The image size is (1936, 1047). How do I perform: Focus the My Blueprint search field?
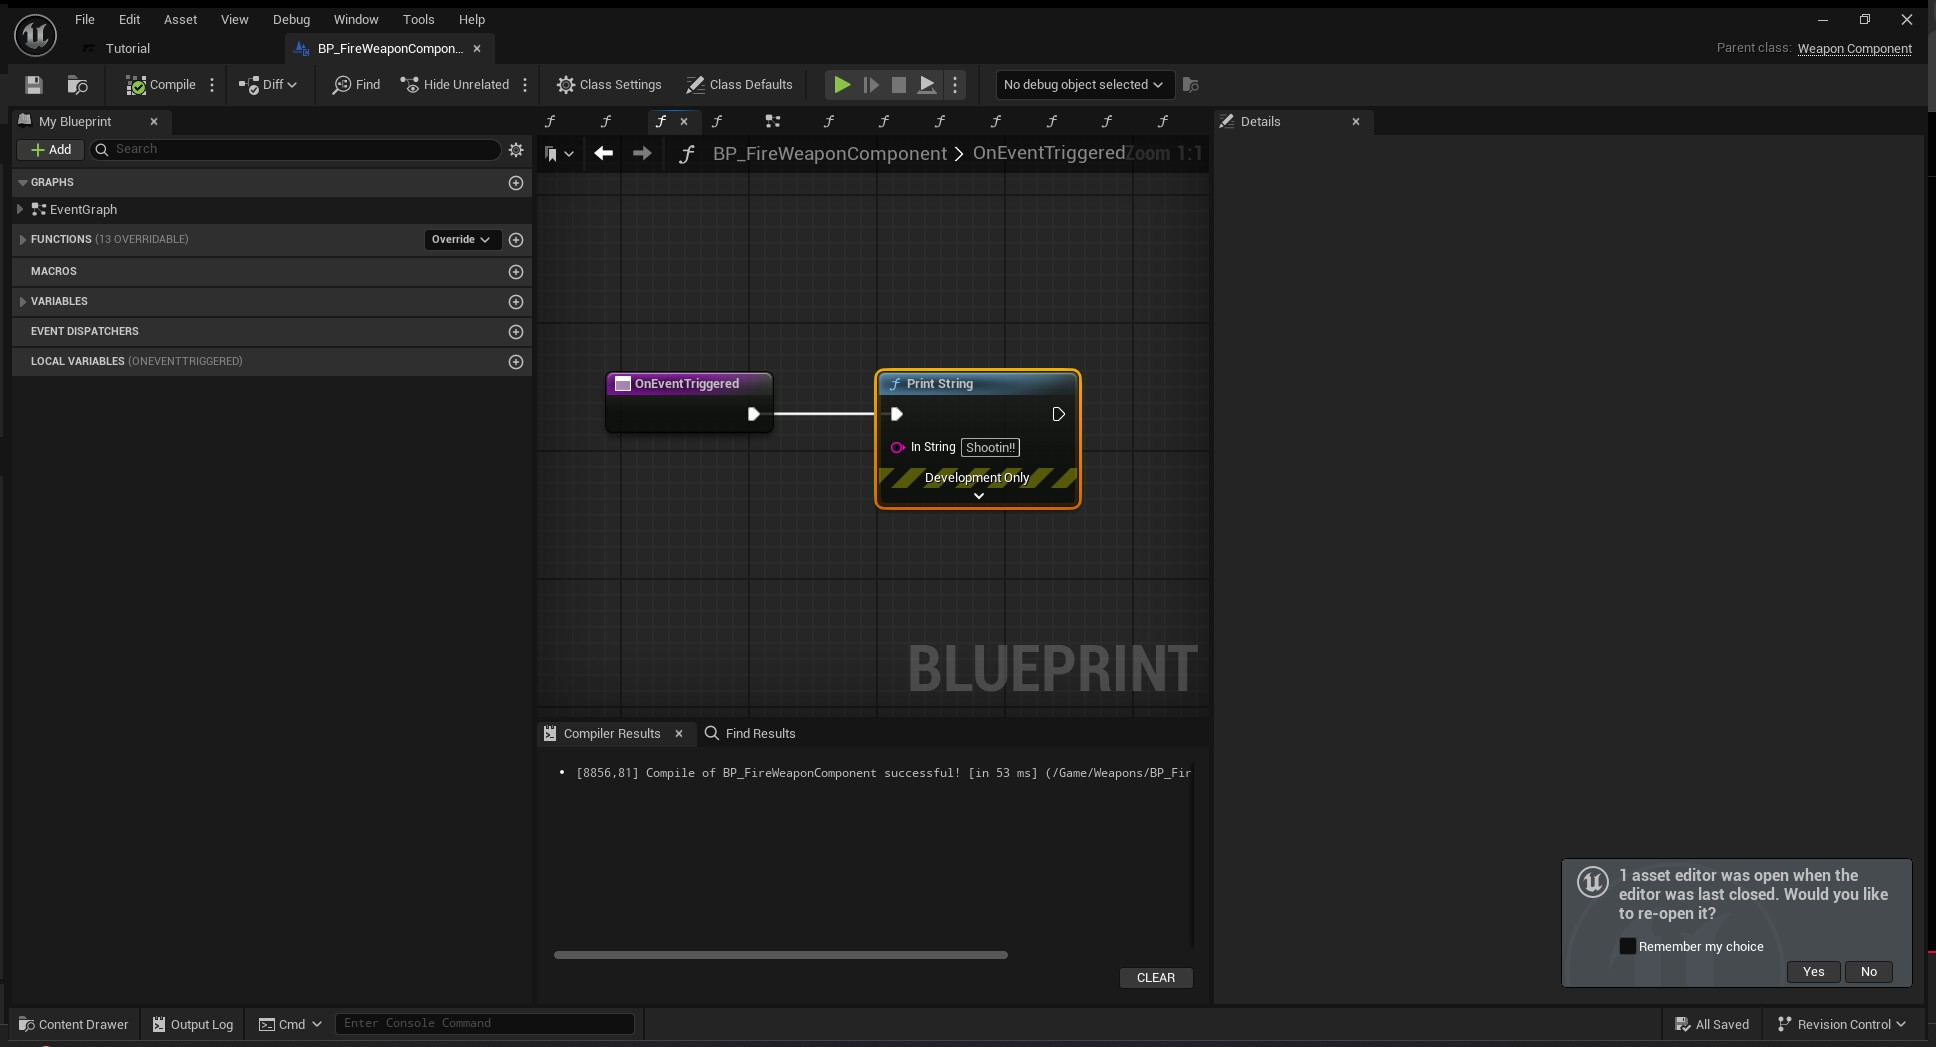pyautogui.click(x=296, y=149)
